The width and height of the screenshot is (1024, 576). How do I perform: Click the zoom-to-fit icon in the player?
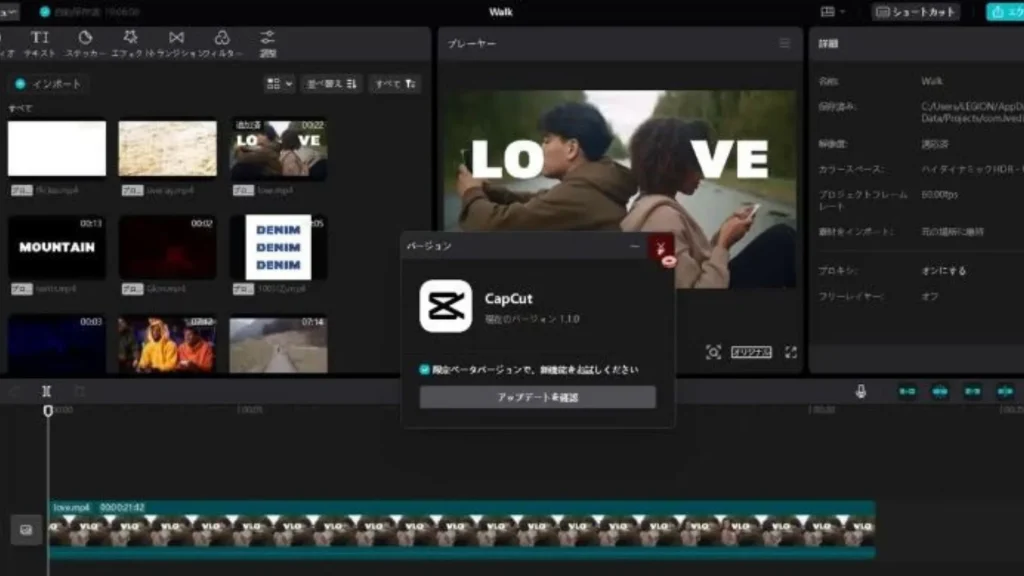714,352
